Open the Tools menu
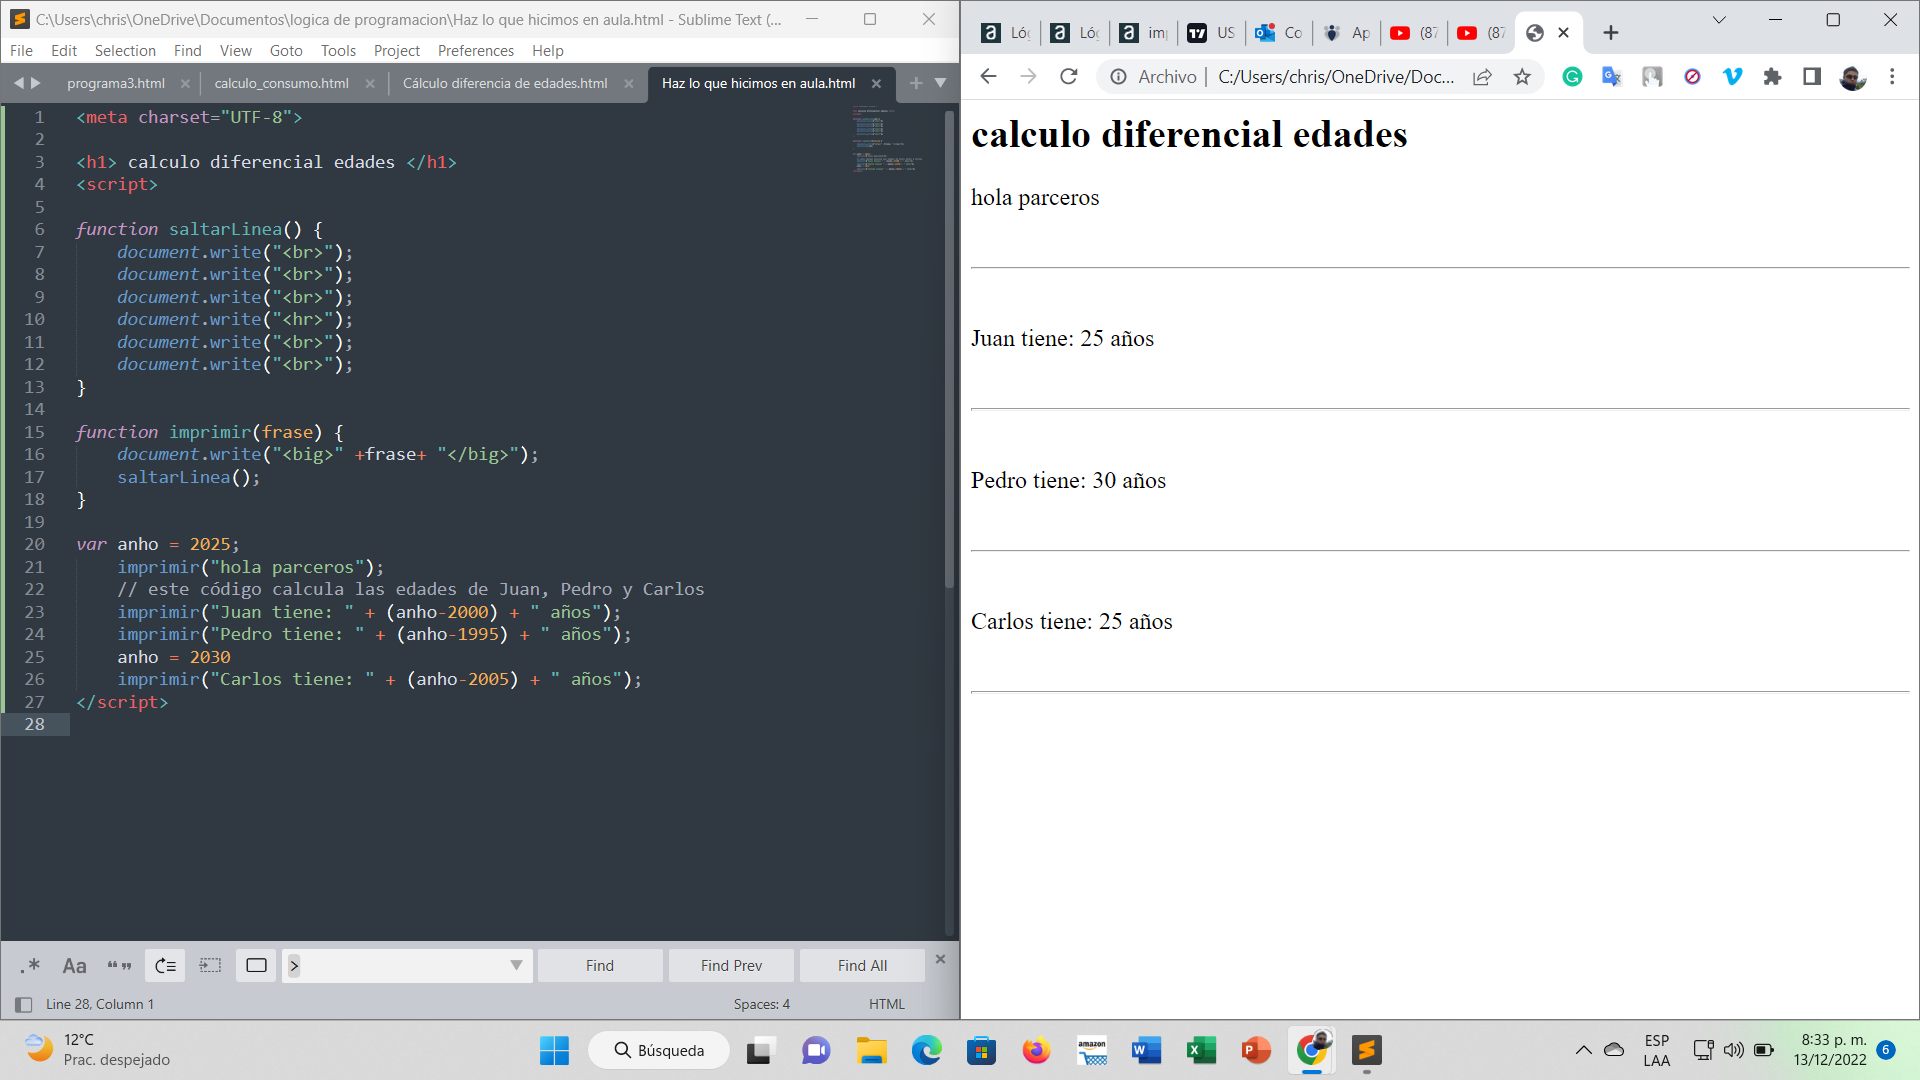Screen dimensions: 1920x1080 click(338, 50)
